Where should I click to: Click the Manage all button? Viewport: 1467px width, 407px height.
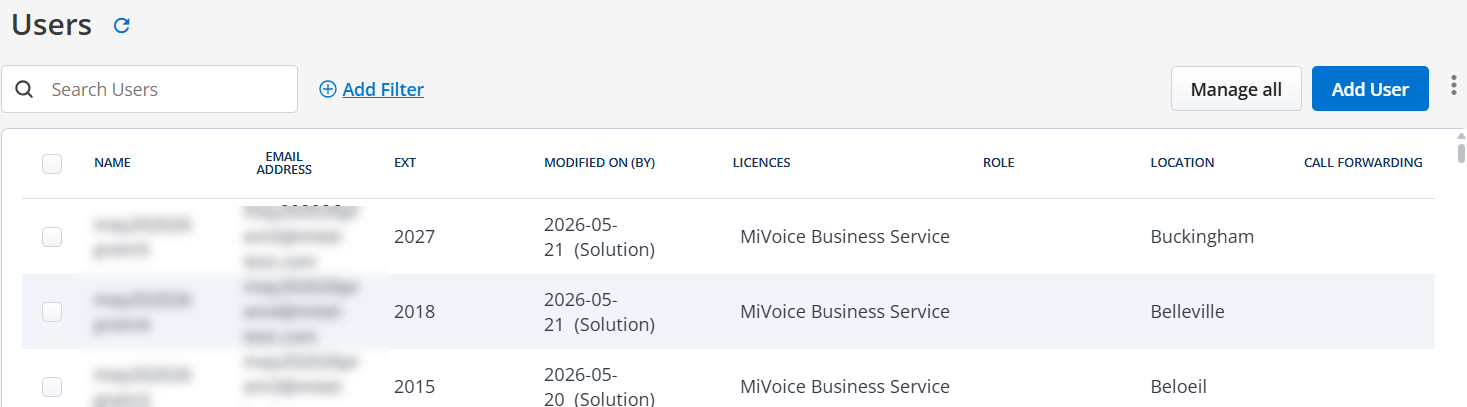coord(1236,89)
